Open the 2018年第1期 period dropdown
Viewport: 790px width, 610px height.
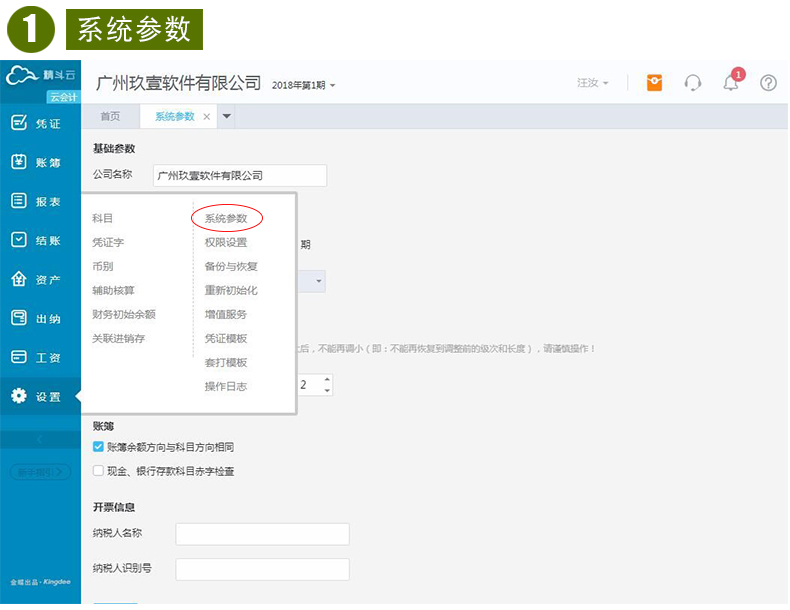point(303,86)
